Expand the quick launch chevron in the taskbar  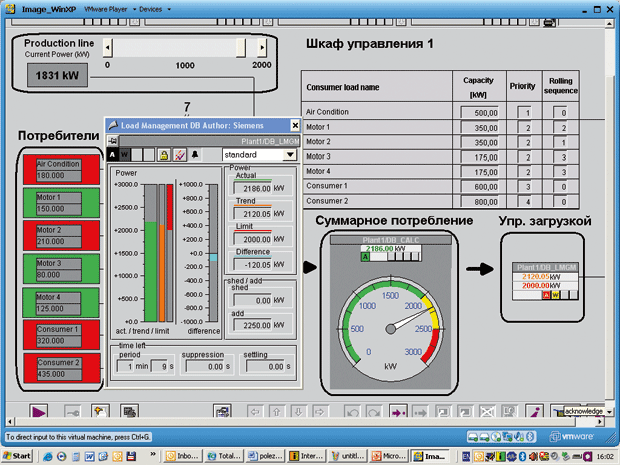153,454
